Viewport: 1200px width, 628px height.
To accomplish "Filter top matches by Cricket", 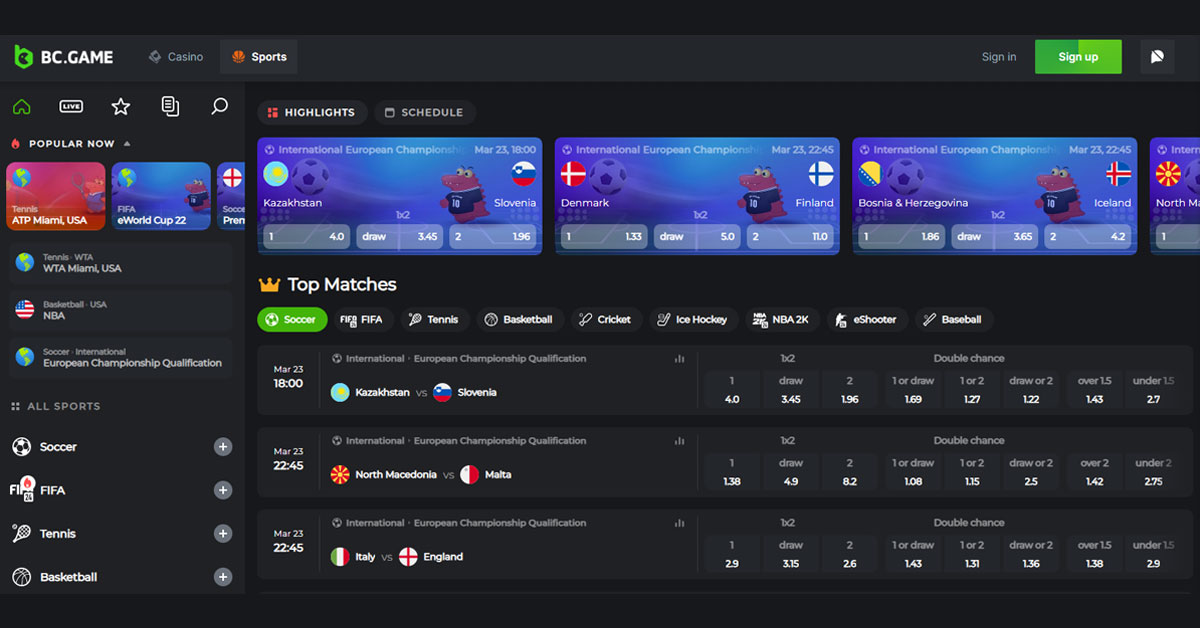I will click(606, 320).
